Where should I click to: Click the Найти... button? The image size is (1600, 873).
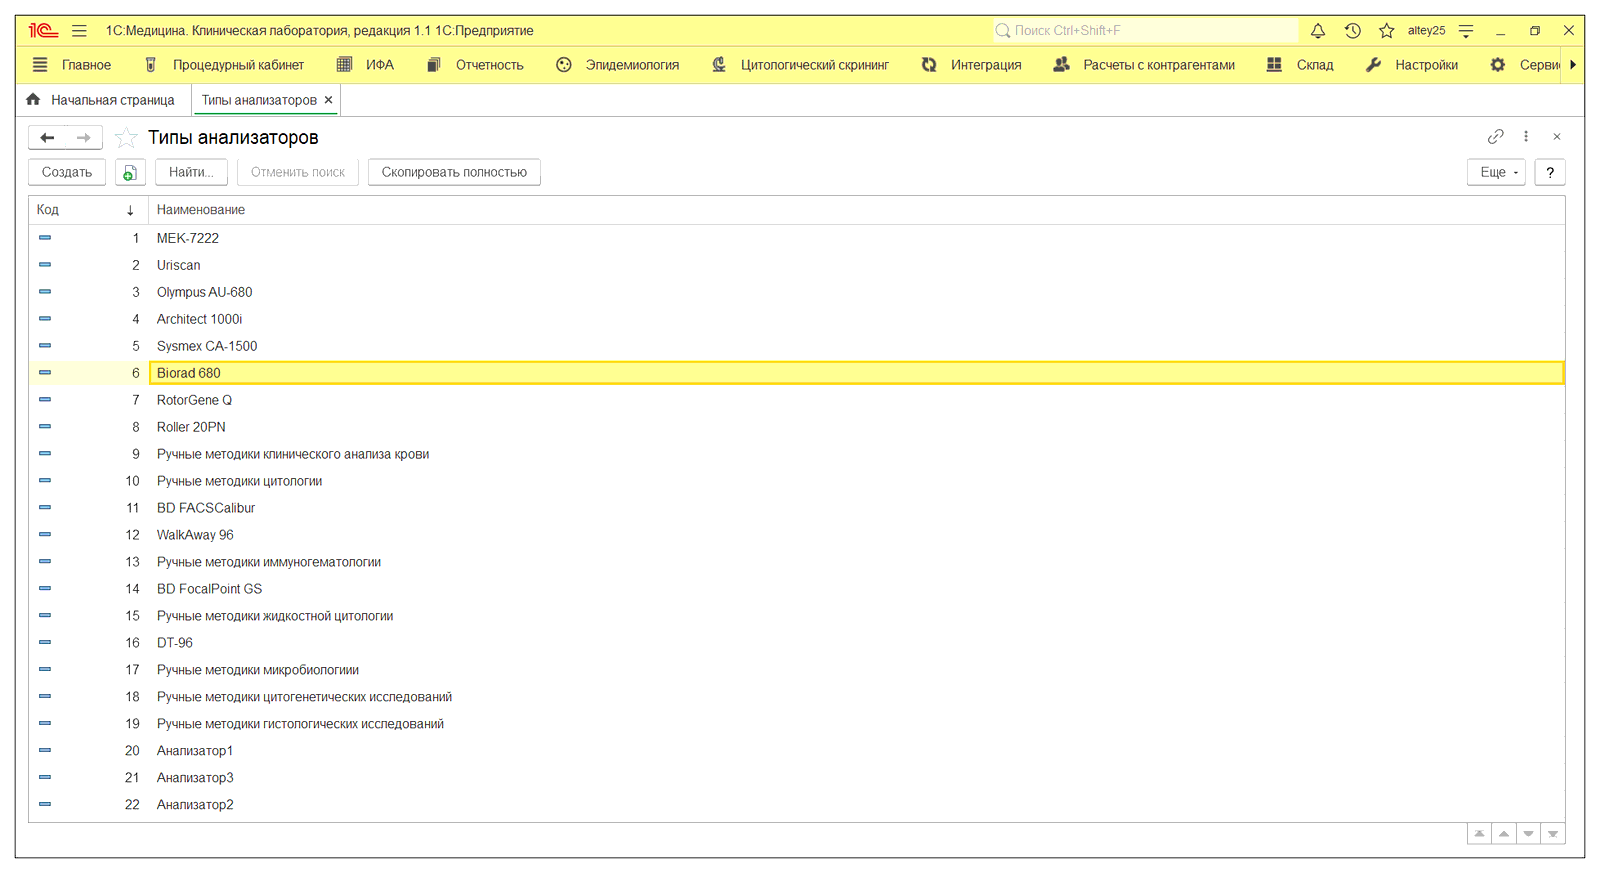191,172
